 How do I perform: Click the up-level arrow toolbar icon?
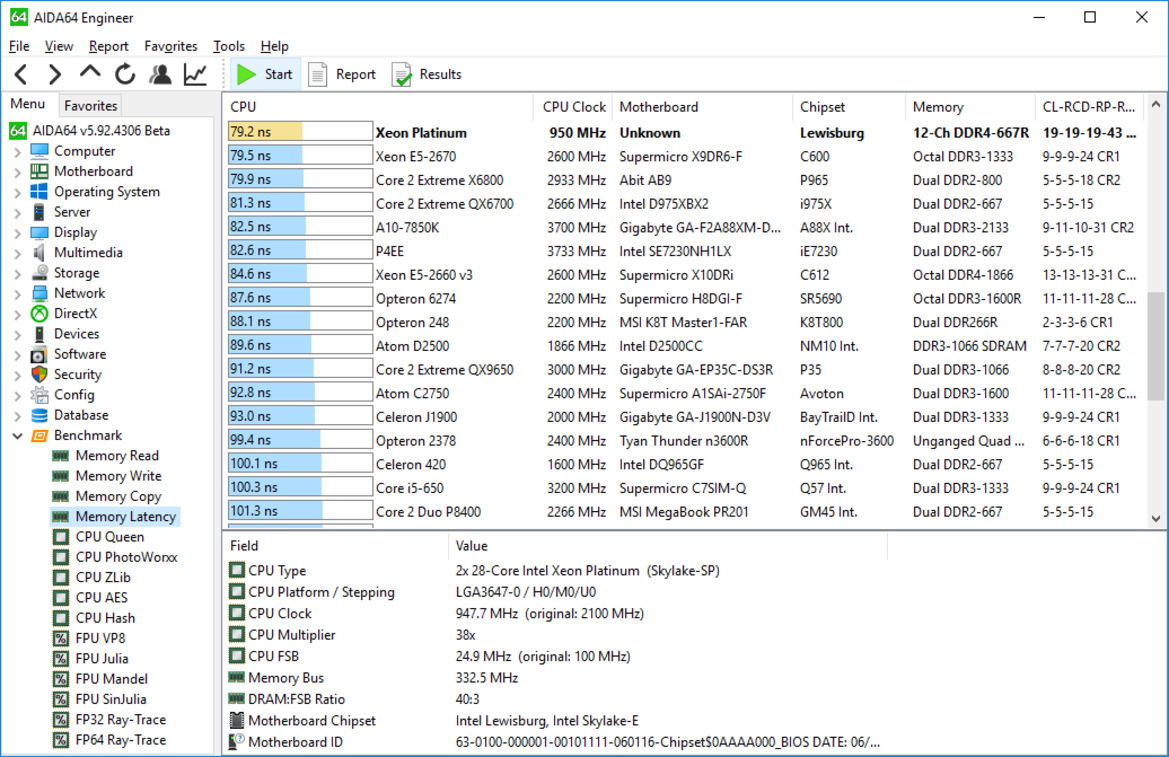pos(90,72)
